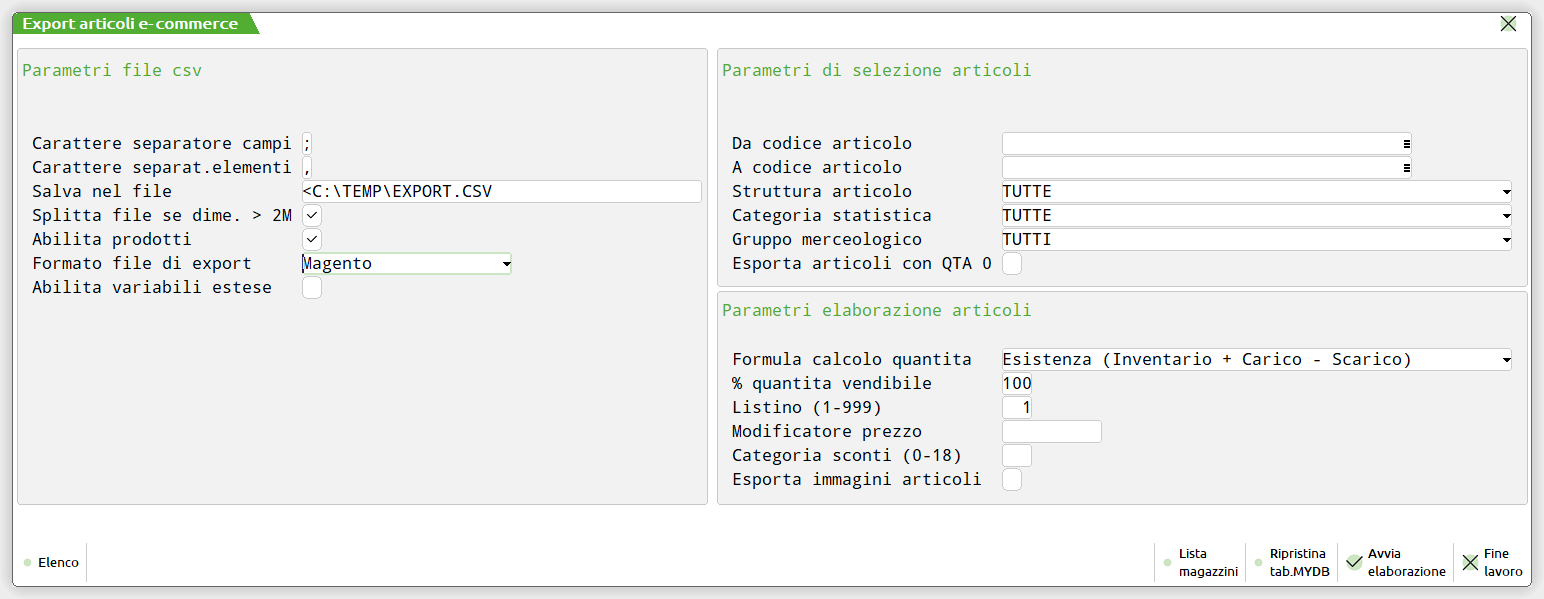Uncheck Splitta file se dime. > 2M
Image resolution: width=1544 pixels, height=599 pixels.
click(x=313, y=215)
